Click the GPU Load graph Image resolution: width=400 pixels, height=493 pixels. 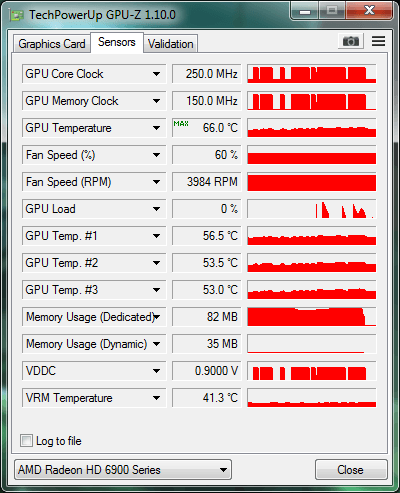click(312, 209)
